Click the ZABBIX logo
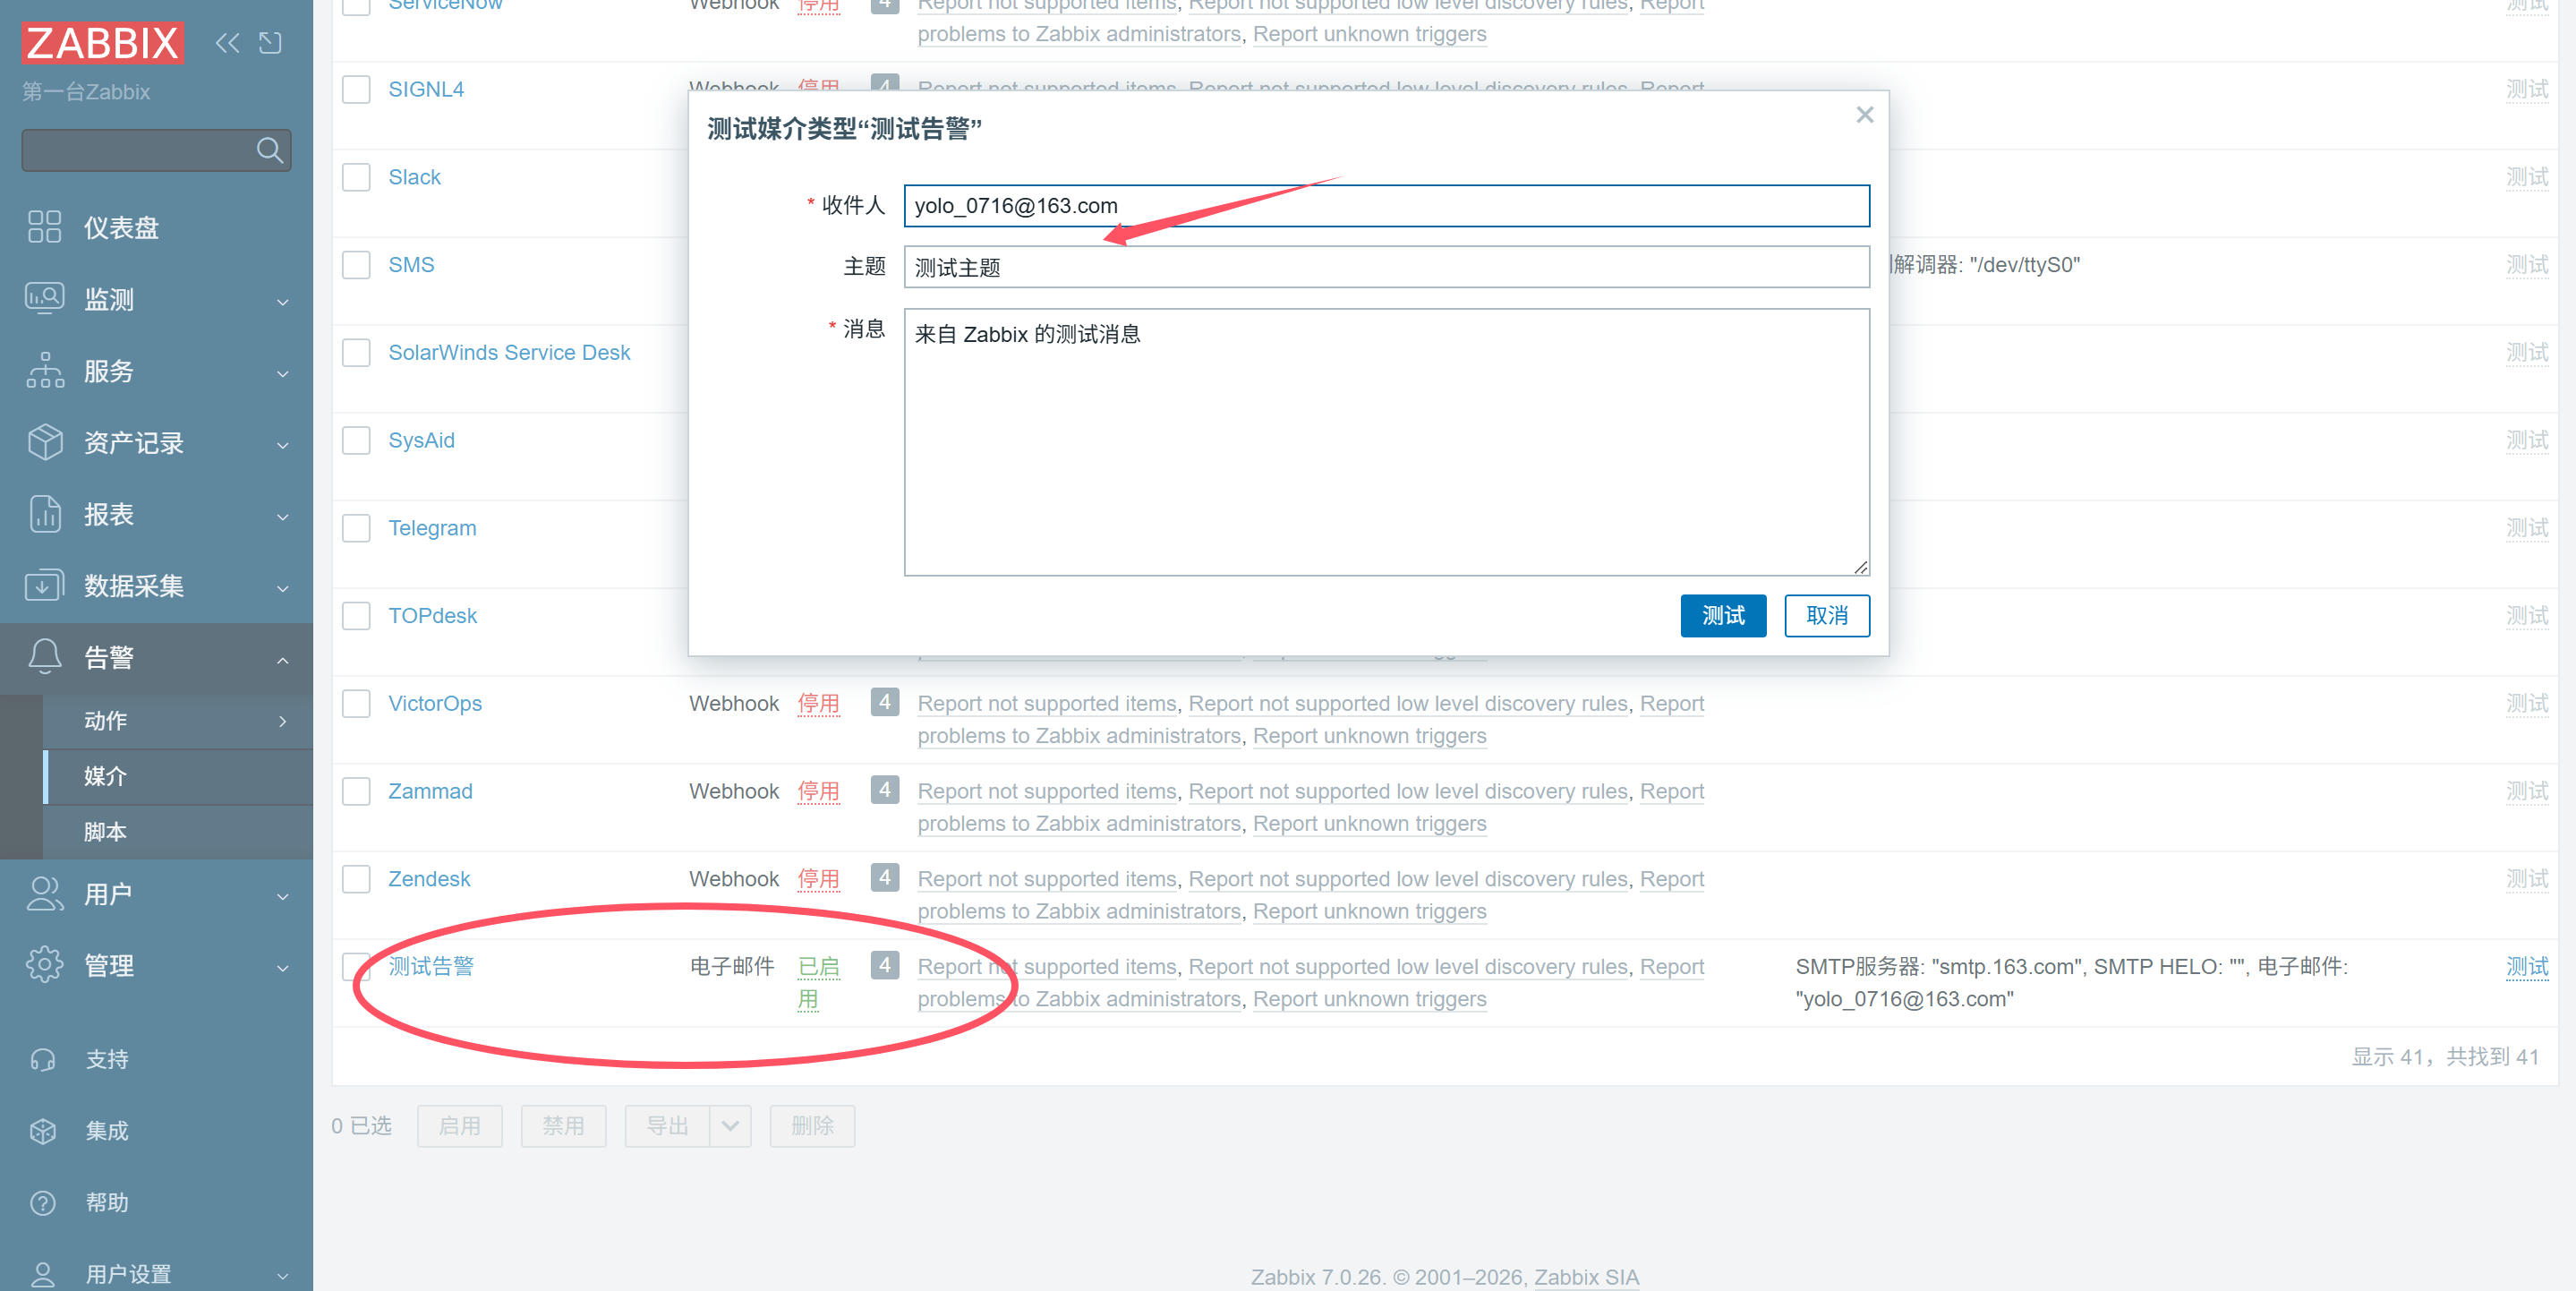 tap(103, 43)
